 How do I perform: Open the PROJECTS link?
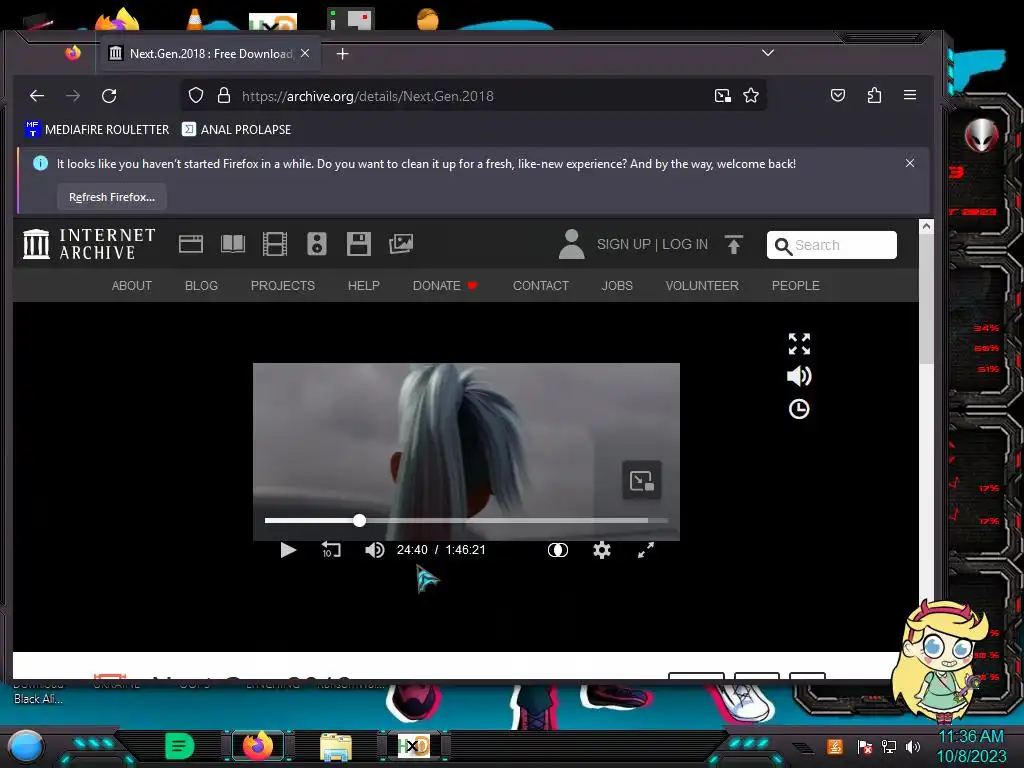click(x=283, y=285)
